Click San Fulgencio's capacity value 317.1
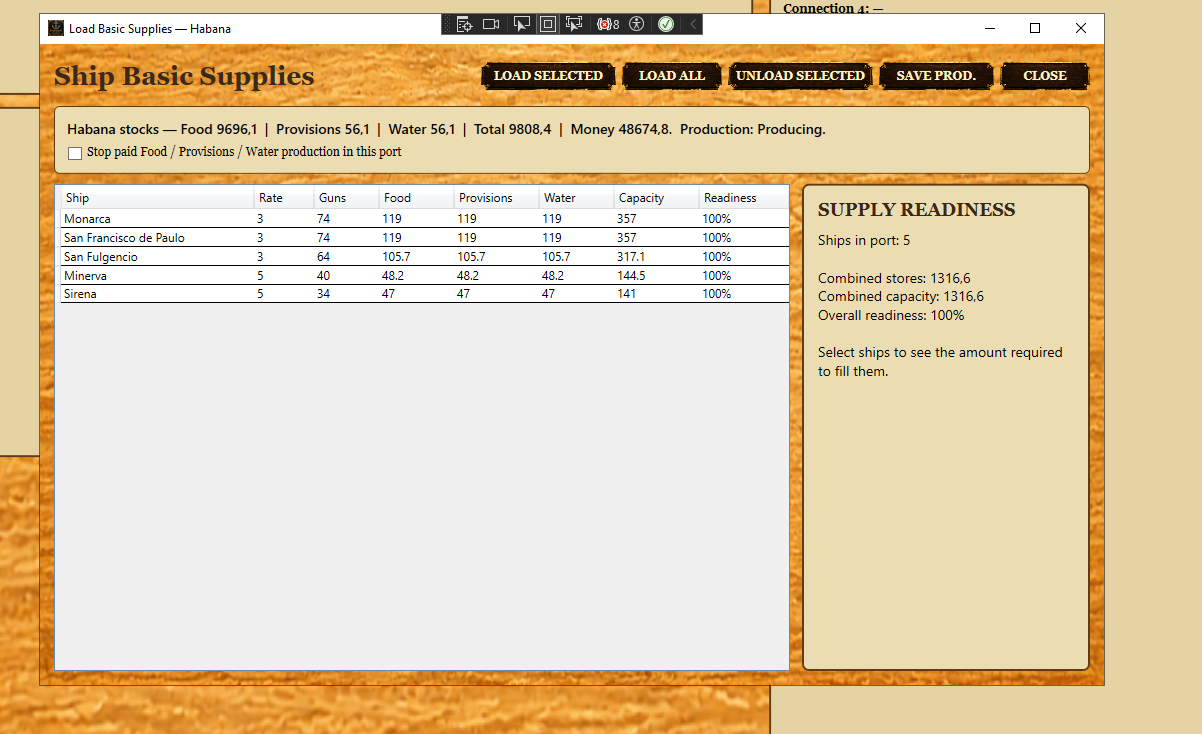Viewport: 1202px width, 734px height. [x=631, y=257]
